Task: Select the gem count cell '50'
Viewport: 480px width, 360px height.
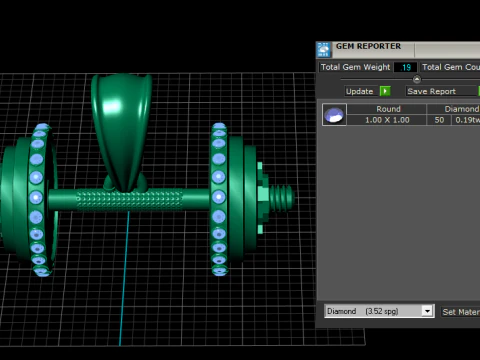Action: pyautogui.click(x=439, y=120)
